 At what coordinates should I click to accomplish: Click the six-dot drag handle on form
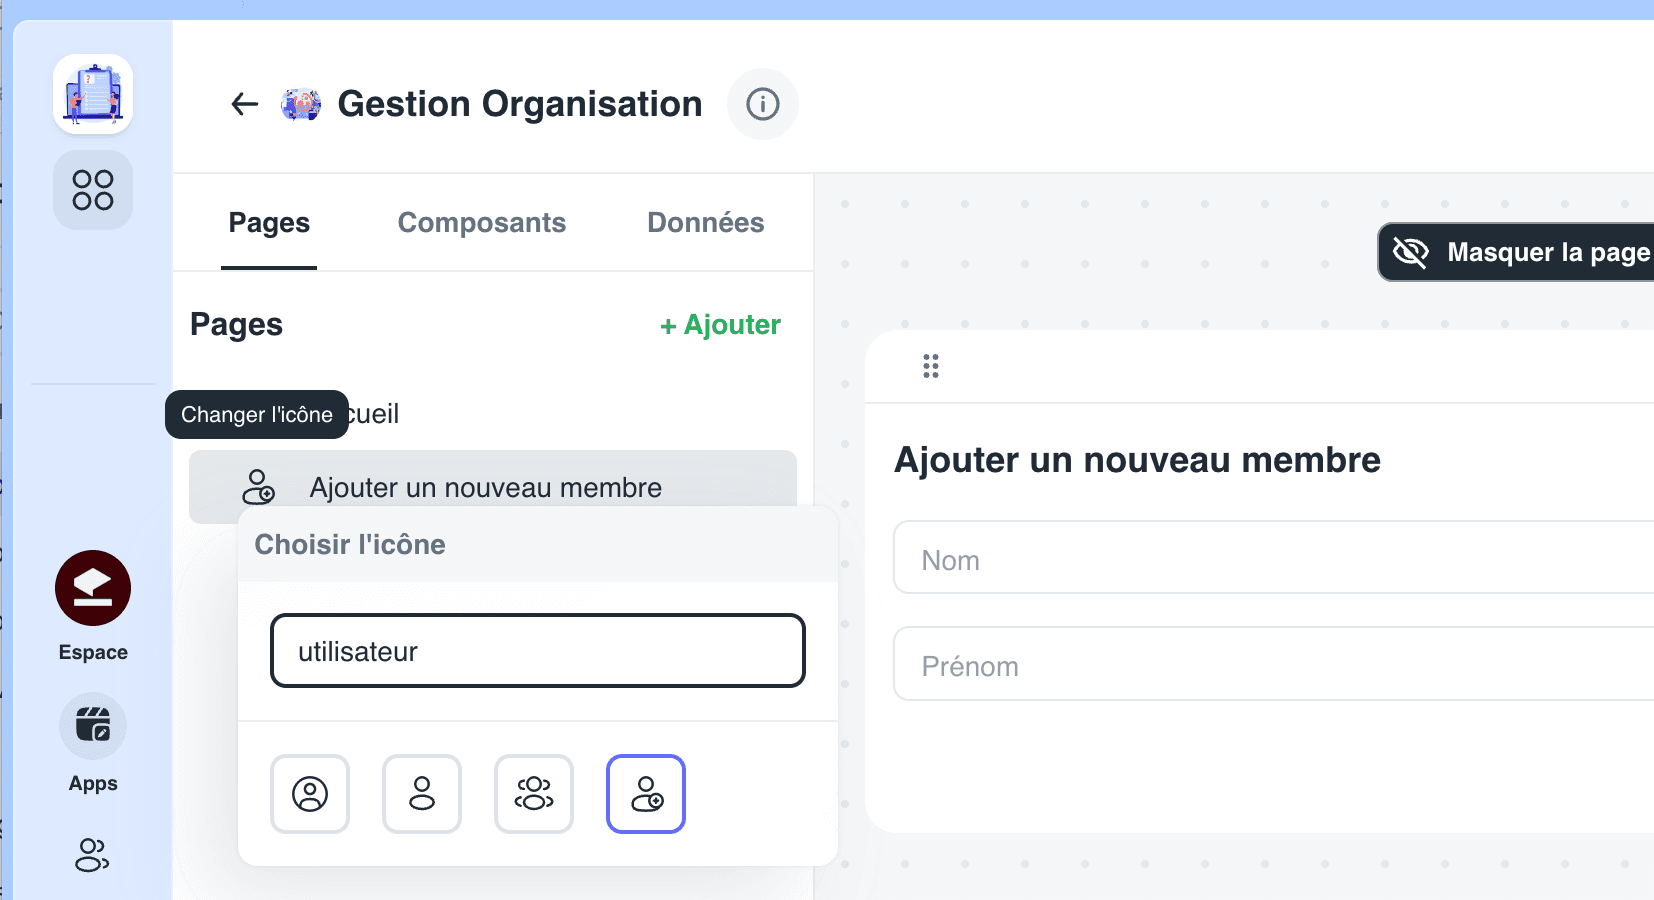[x=931, y=366]
